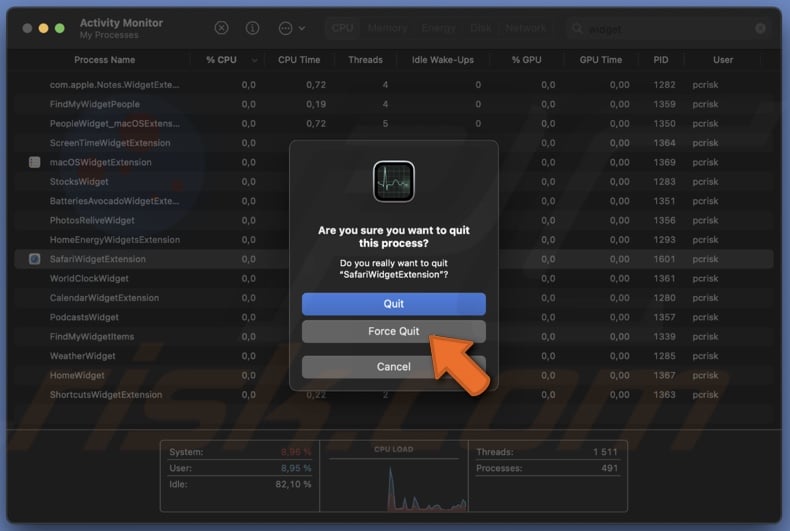Switch to the Disk tab
This screenshot has width=790, height=531.
481,28
